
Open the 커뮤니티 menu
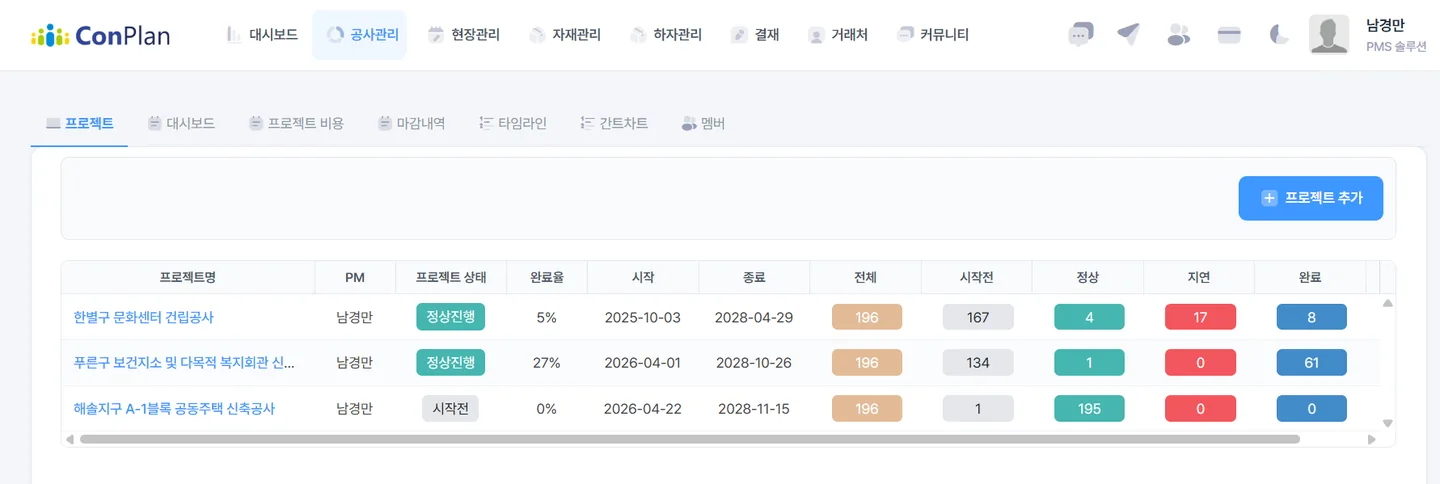[933, 35]
